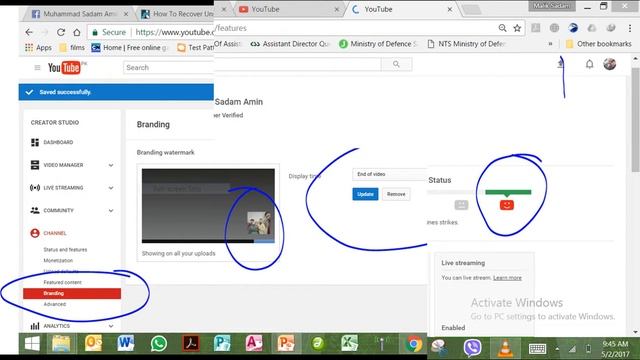Open NTS Ministry of Defence bookmark
This screenshot has width=640, height=360.
(x=467, y=44)
